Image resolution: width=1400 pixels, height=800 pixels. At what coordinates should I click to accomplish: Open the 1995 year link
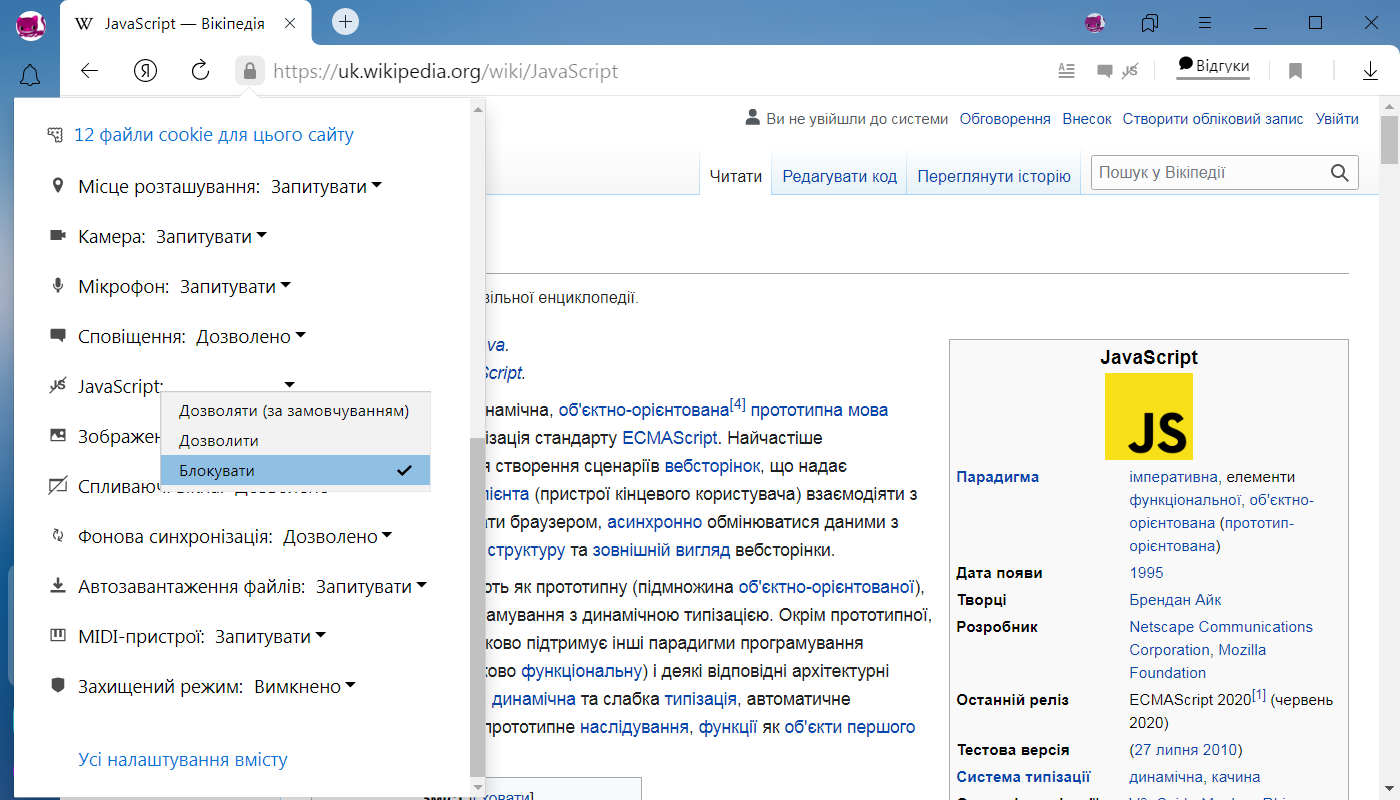(x=1146, y=573)
